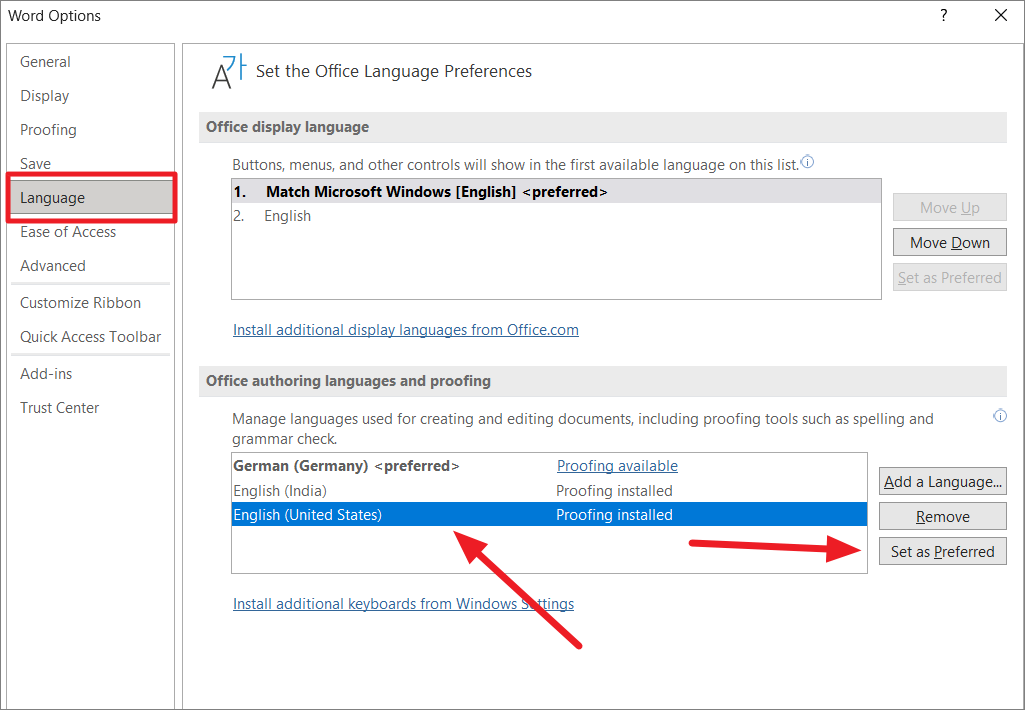Click the Add a Language button
1025x710 pixels.
click(x=942, y=481)
